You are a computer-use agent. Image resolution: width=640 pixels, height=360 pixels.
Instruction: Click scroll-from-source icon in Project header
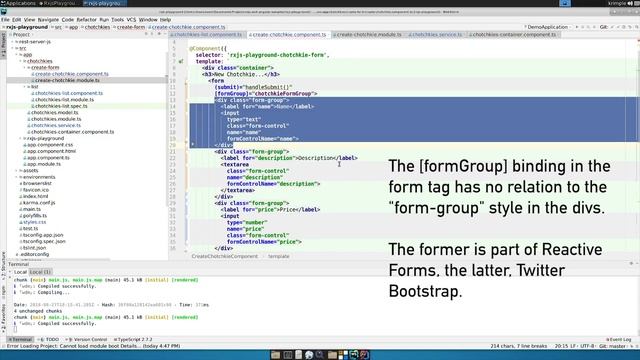(x=146, y=34)
